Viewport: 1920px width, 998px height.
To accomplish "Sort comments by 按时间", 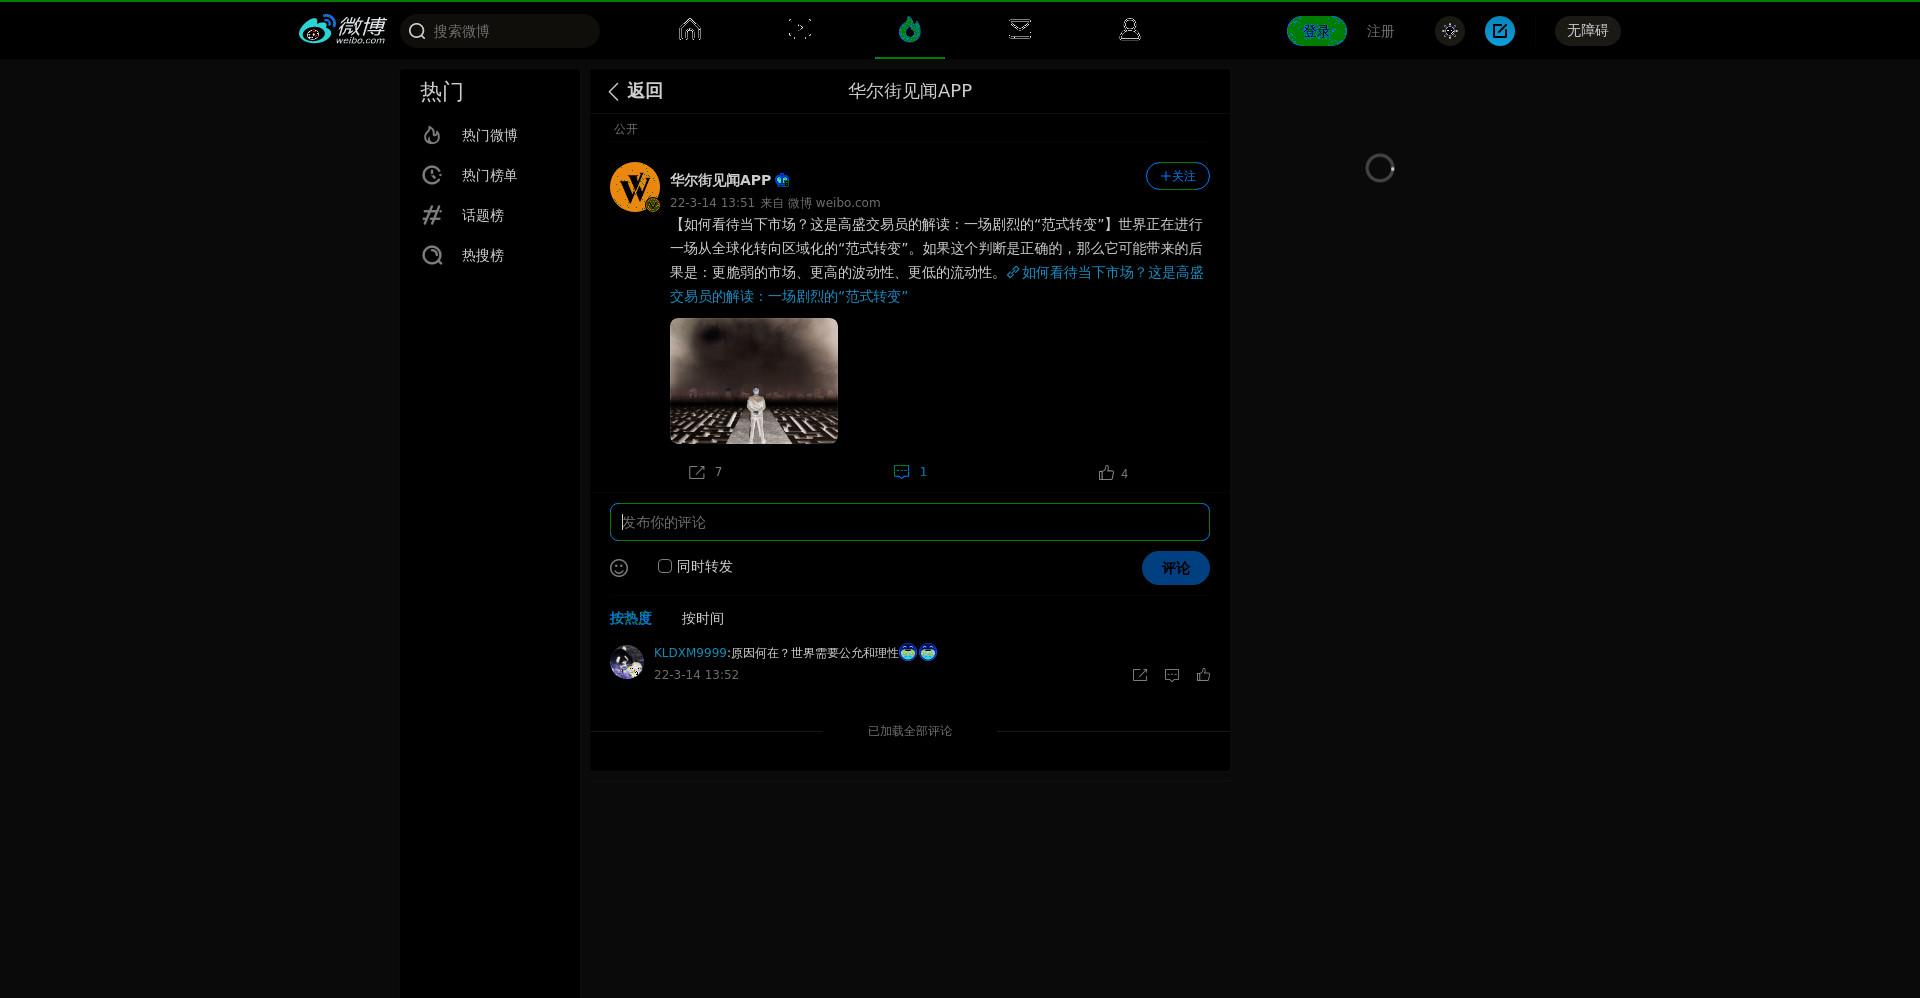I will 703,618.
